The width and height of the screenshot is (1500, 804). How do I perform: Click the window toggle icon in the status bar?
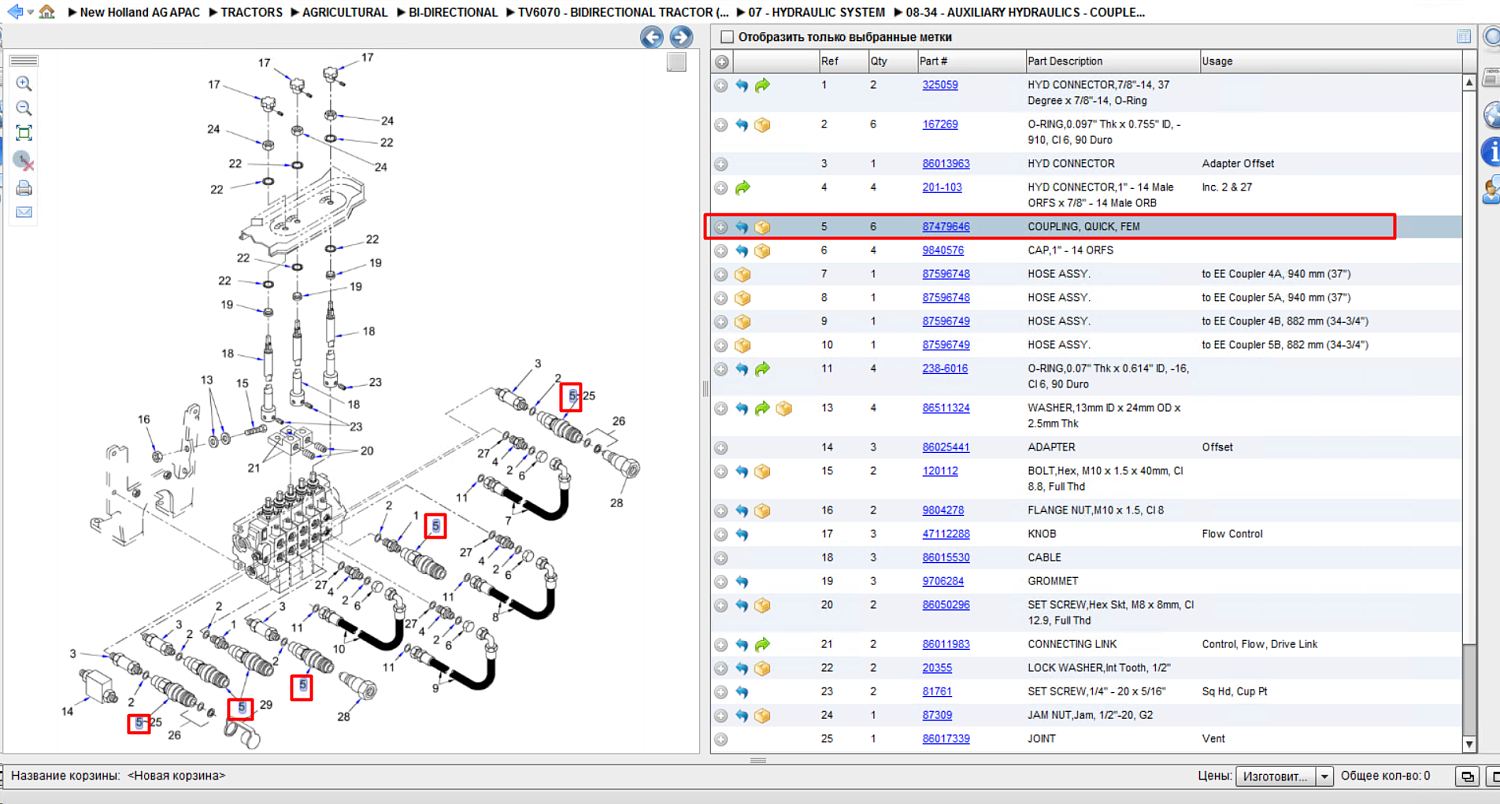point(1467,776)
